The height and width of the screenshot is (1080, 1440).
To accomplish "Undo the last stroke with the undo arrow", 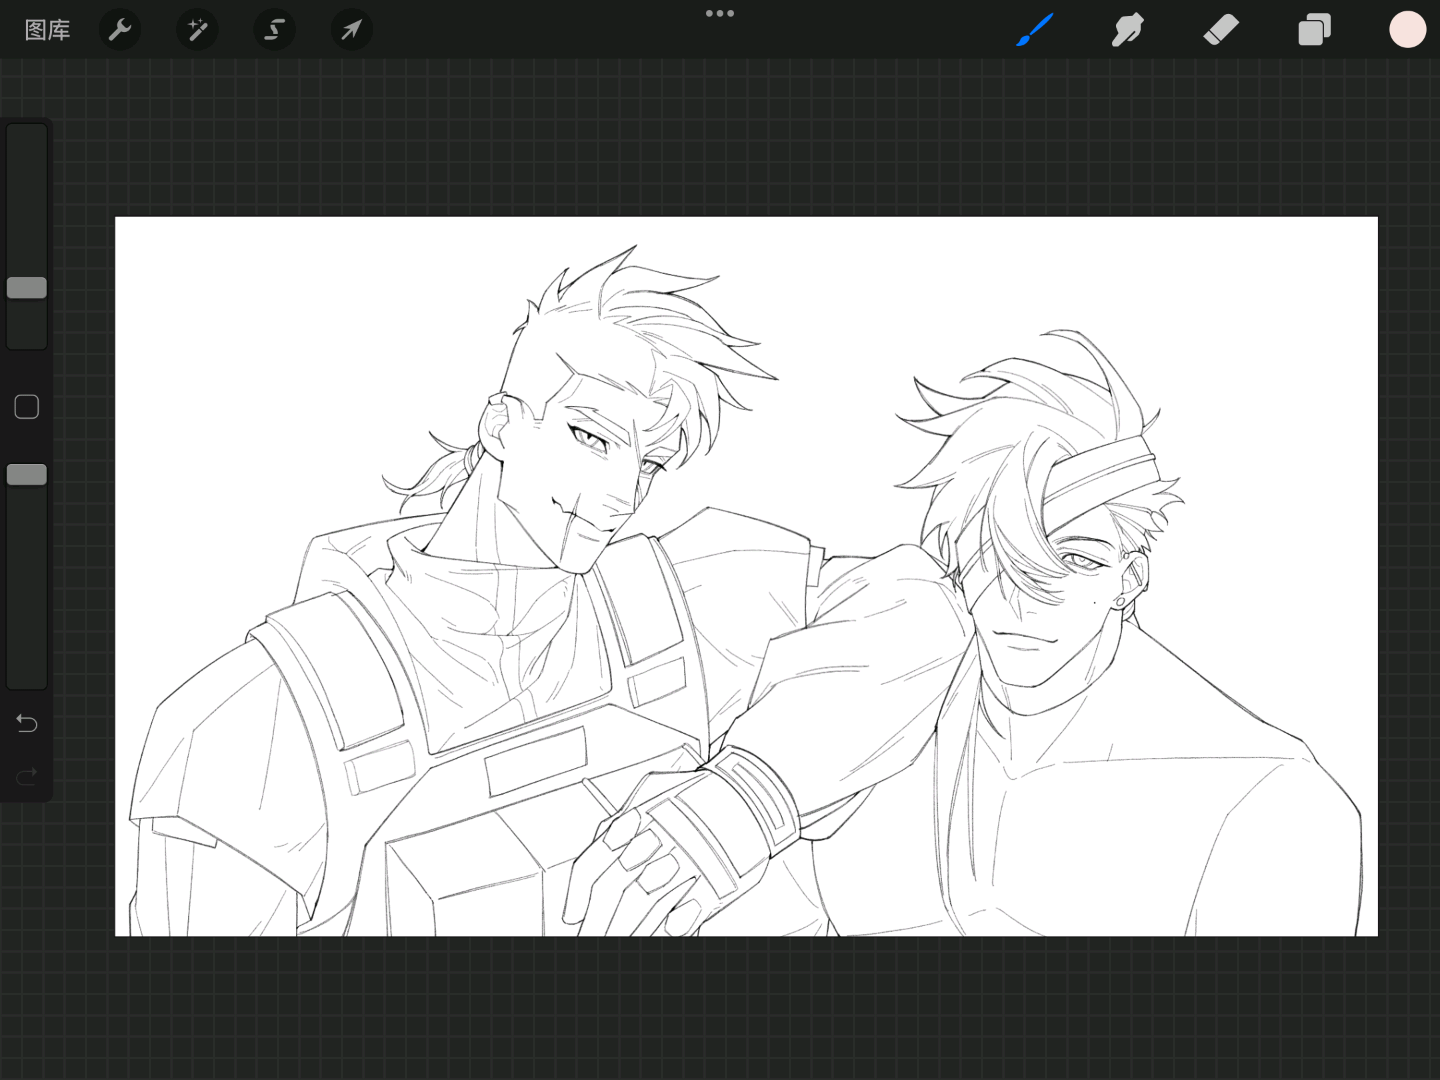I will pyautogui.click(x=27, y=723).
